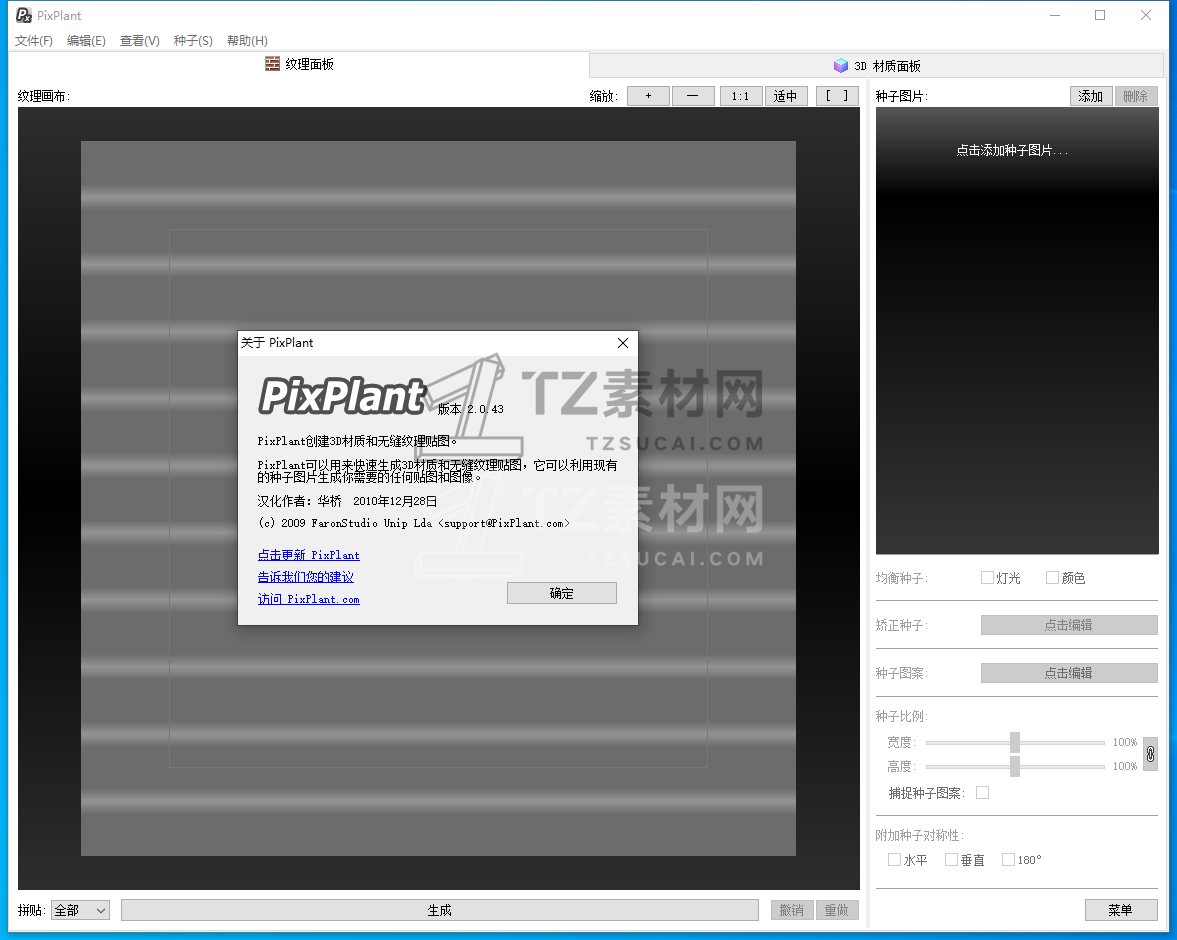This screenshot has height=940, width=1177.
Task: Click the disabled 删除 button
Action: tap(1136, 96)
